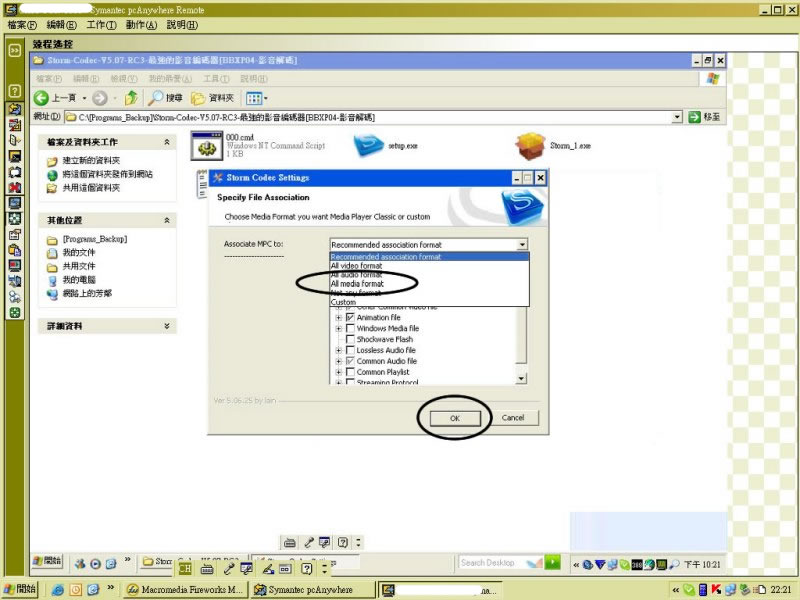Expand the Lossless Audio file tree node
Image resolution: width=800 pixels, height=600 pixels.
338,351
